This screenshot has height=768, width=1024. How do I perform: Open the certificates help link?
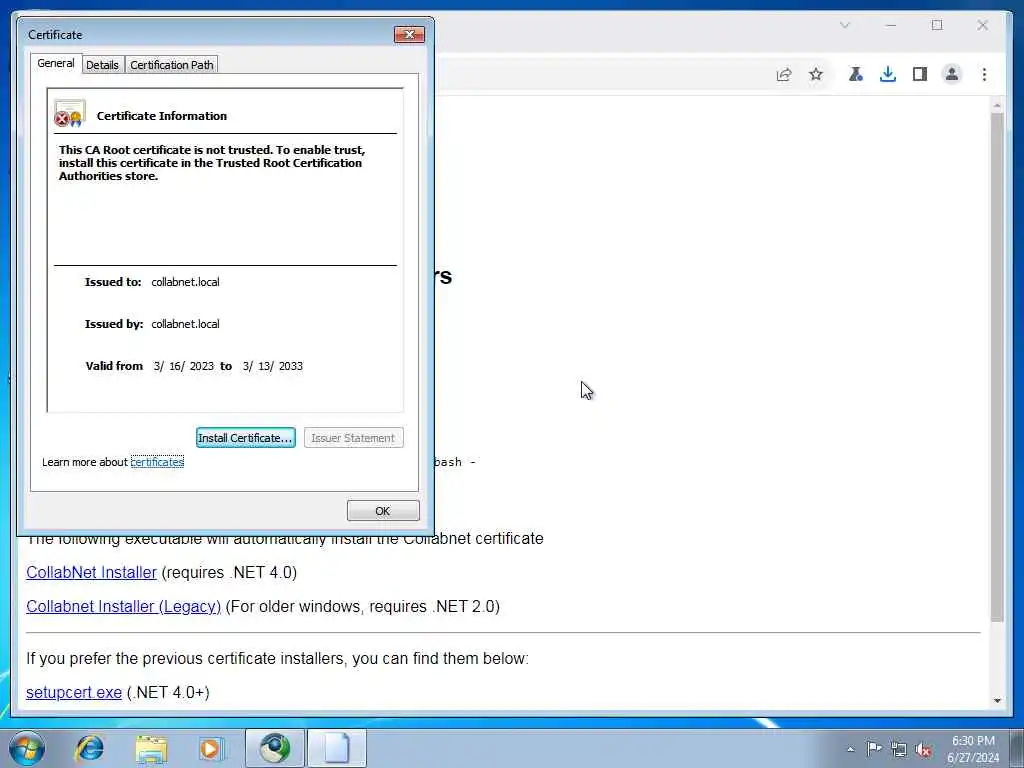[x=157, y=462]
